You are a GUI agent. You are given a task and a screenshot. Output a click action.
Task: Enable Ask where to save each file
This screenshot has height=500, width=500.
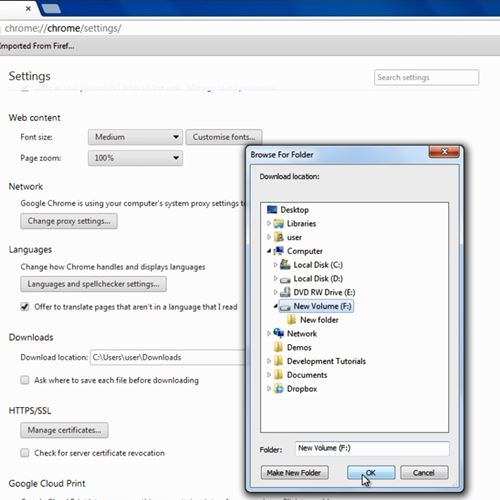pos(25,380)
